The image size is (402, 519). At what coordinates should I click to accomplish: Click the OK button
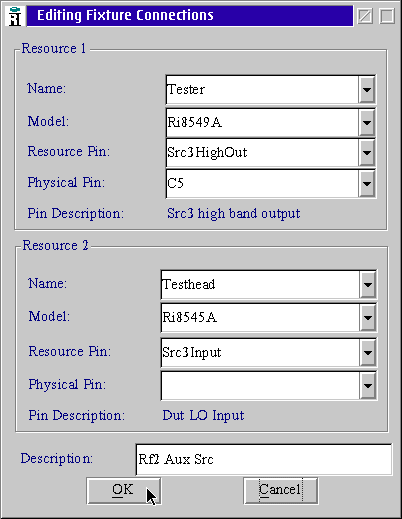124,491
